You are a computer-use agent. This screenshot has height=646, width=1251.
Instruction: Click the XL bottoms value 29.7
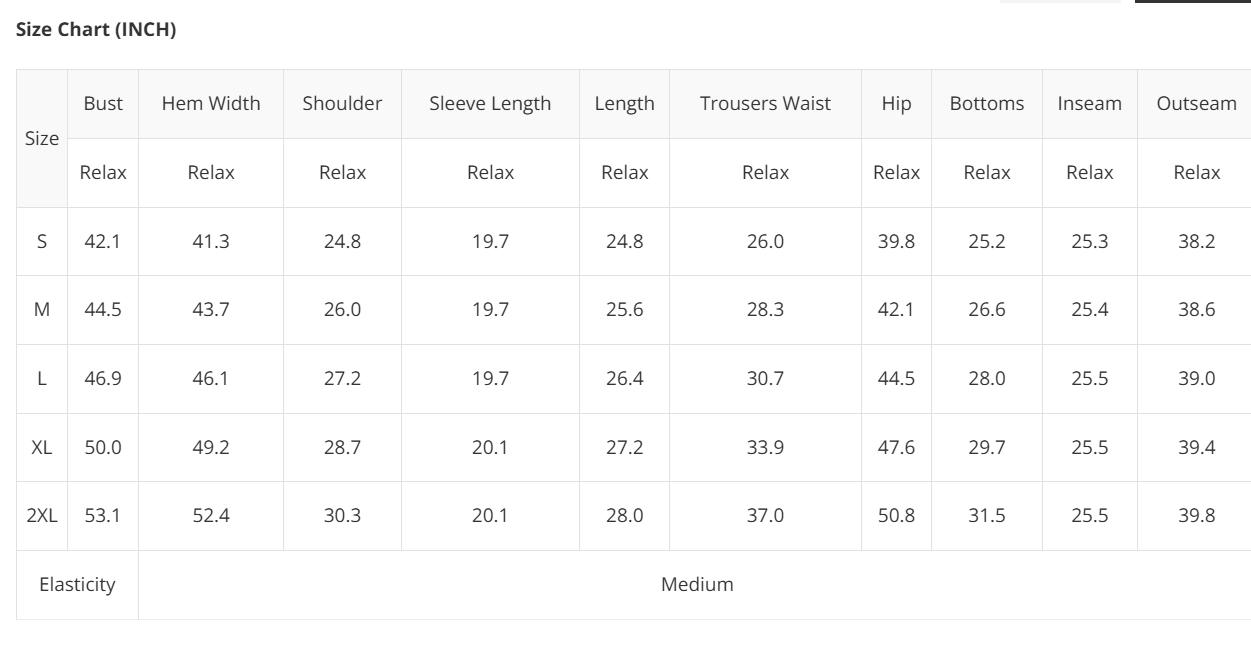987,447
